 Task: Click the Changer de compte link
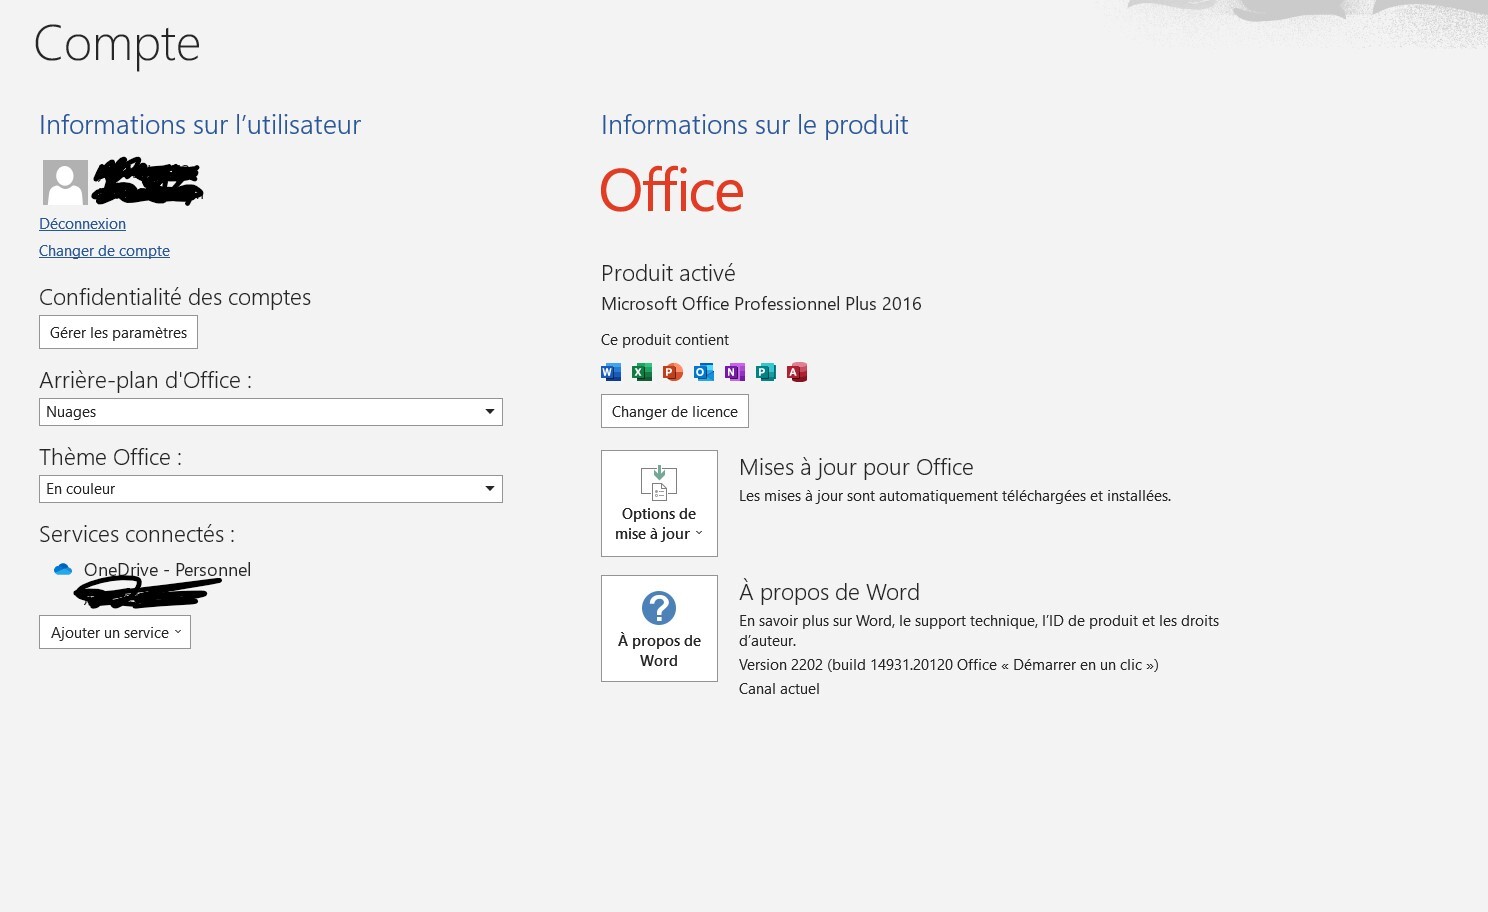pos(104,251)
